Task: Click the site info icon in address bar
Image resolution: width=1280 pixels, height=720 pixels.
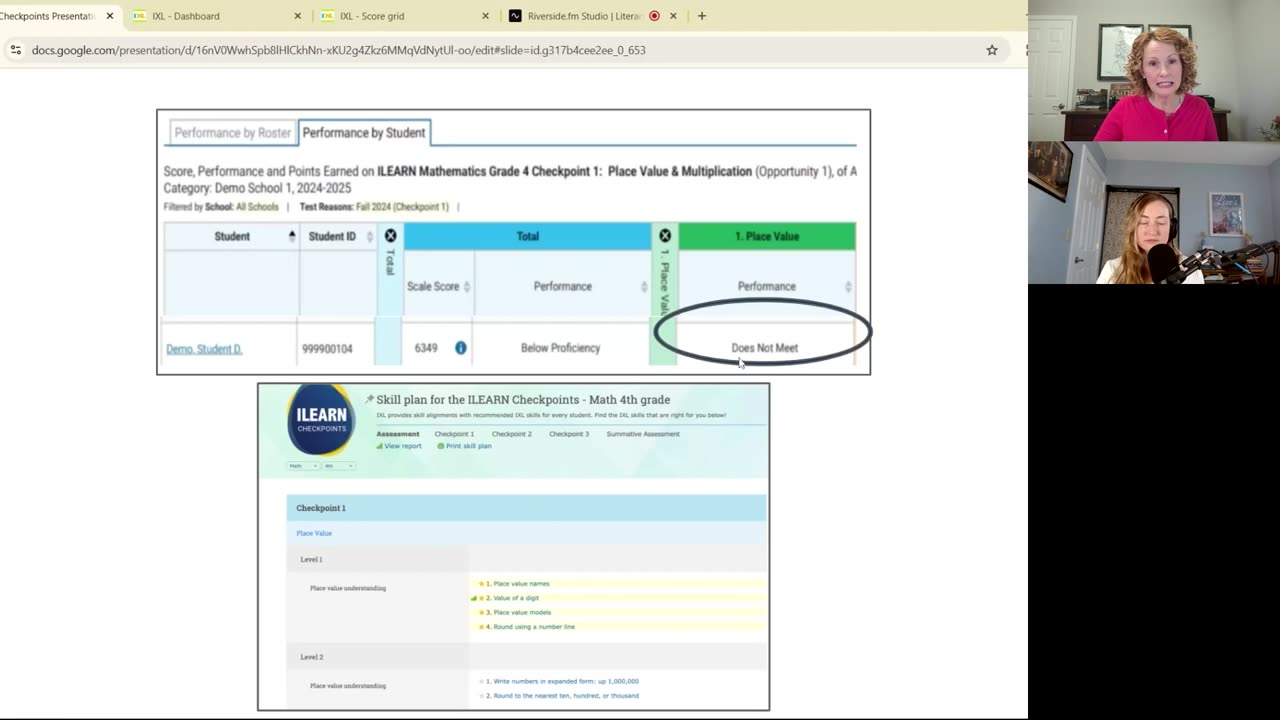Action: (x=15, y=50)
